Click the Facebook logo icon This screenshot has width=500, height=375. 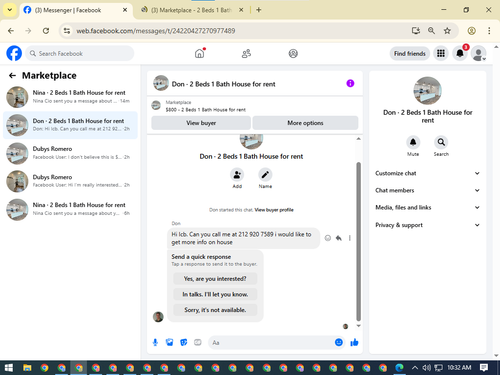point(14,53)
